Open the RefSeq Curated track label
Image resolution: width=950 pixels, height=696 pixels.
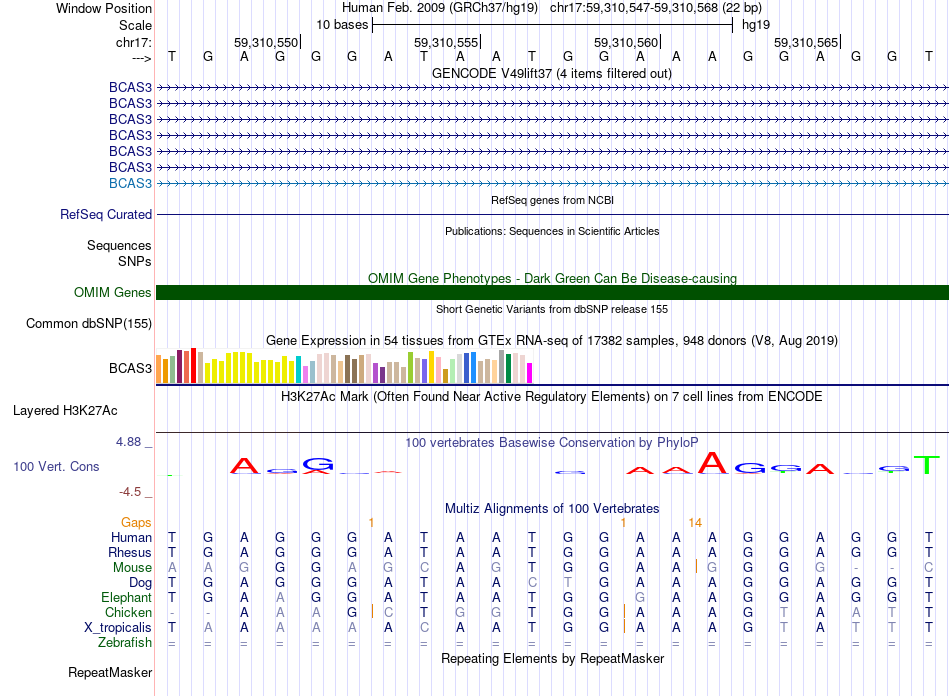point(106,214)
